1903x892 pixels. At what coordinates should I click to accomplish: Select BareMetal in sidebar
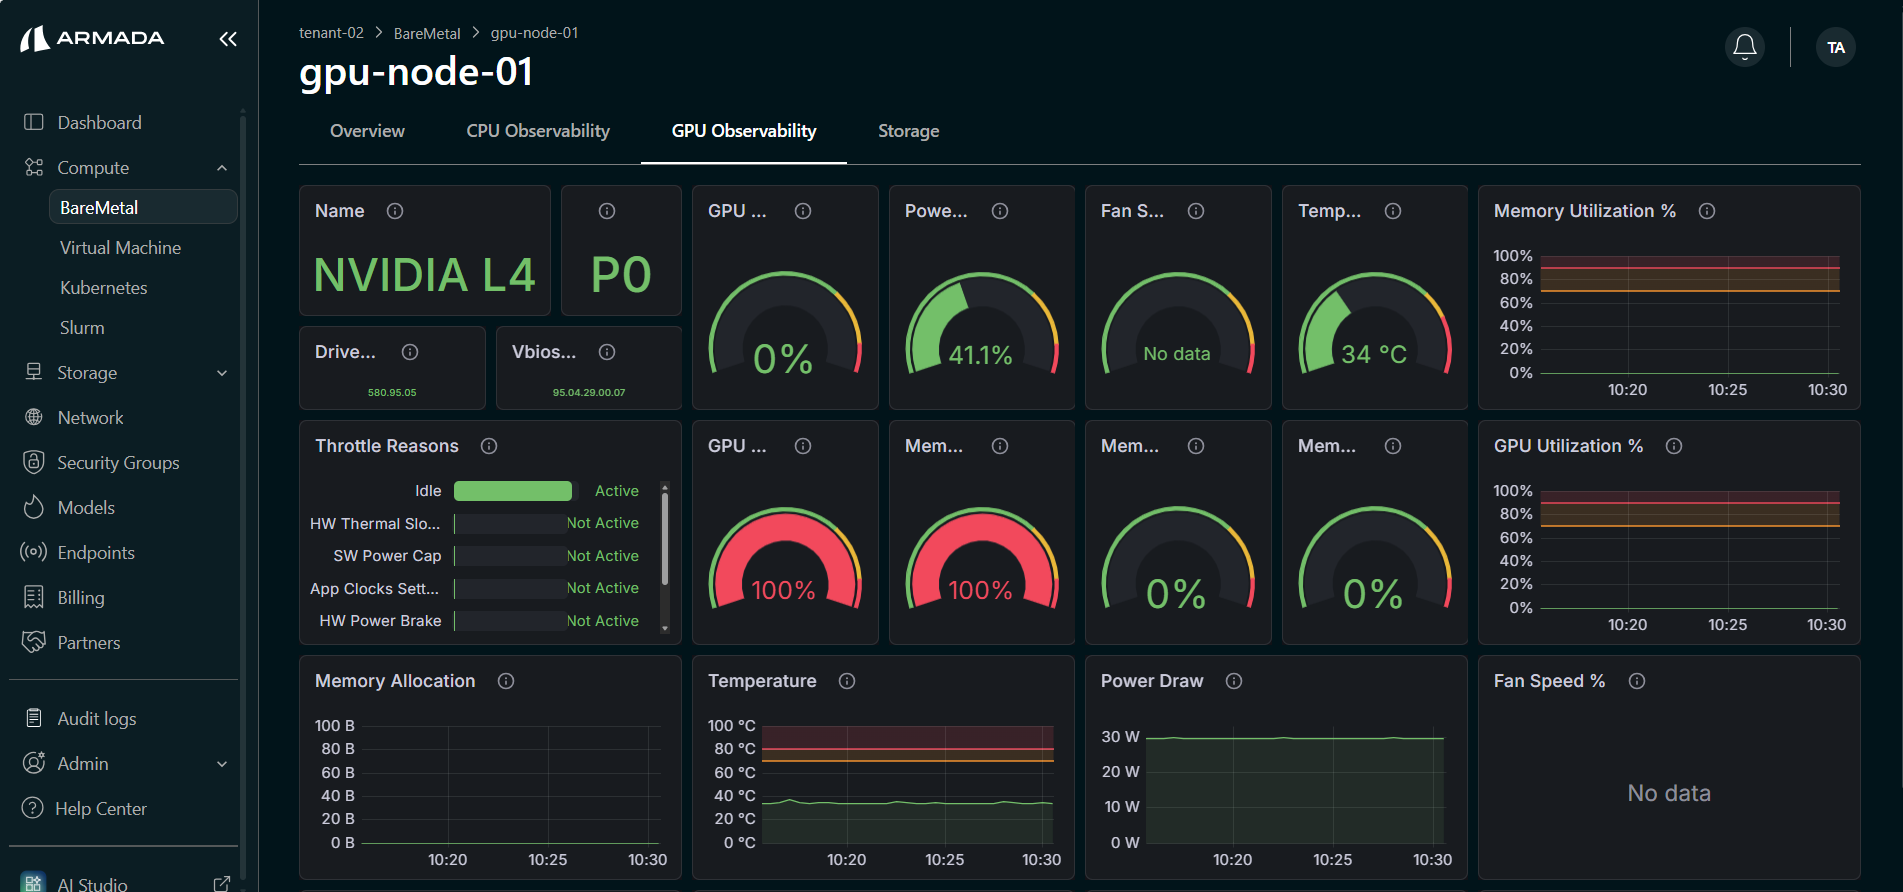pos(143,207)
